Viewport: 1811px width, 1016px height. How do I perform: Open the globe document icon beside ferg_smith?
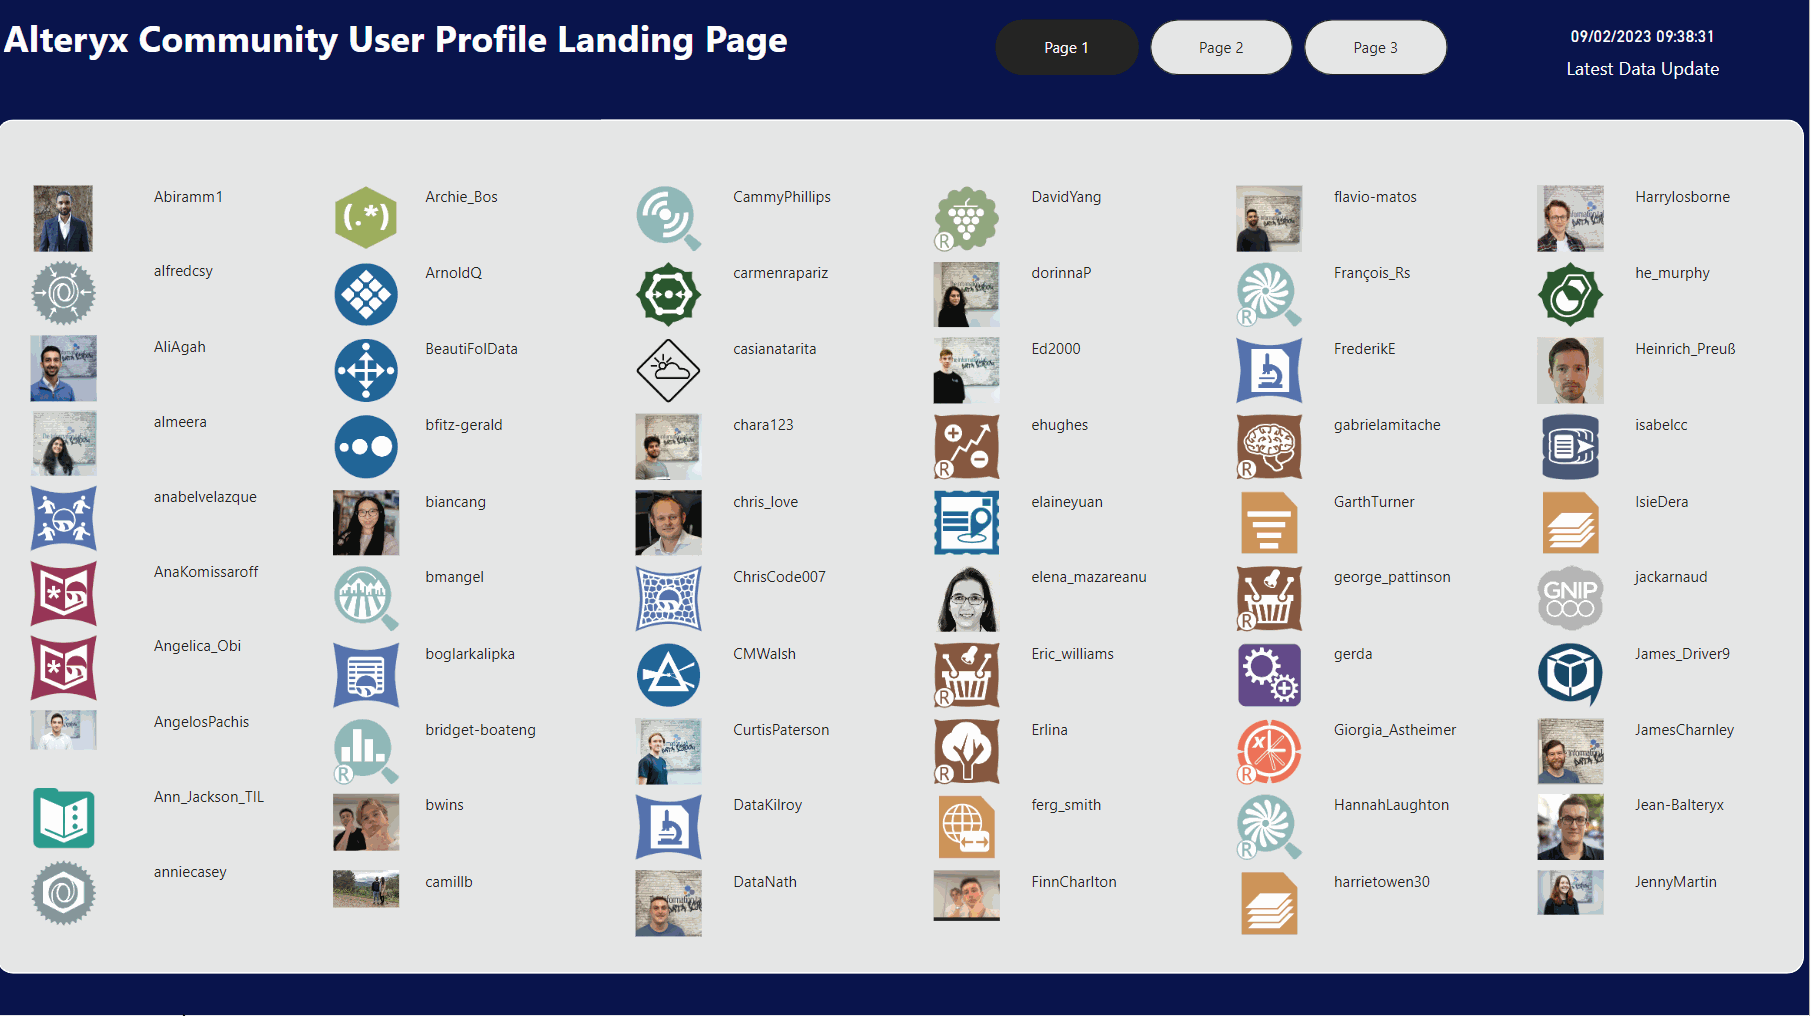pyautogui.click(x=966, y=827)
